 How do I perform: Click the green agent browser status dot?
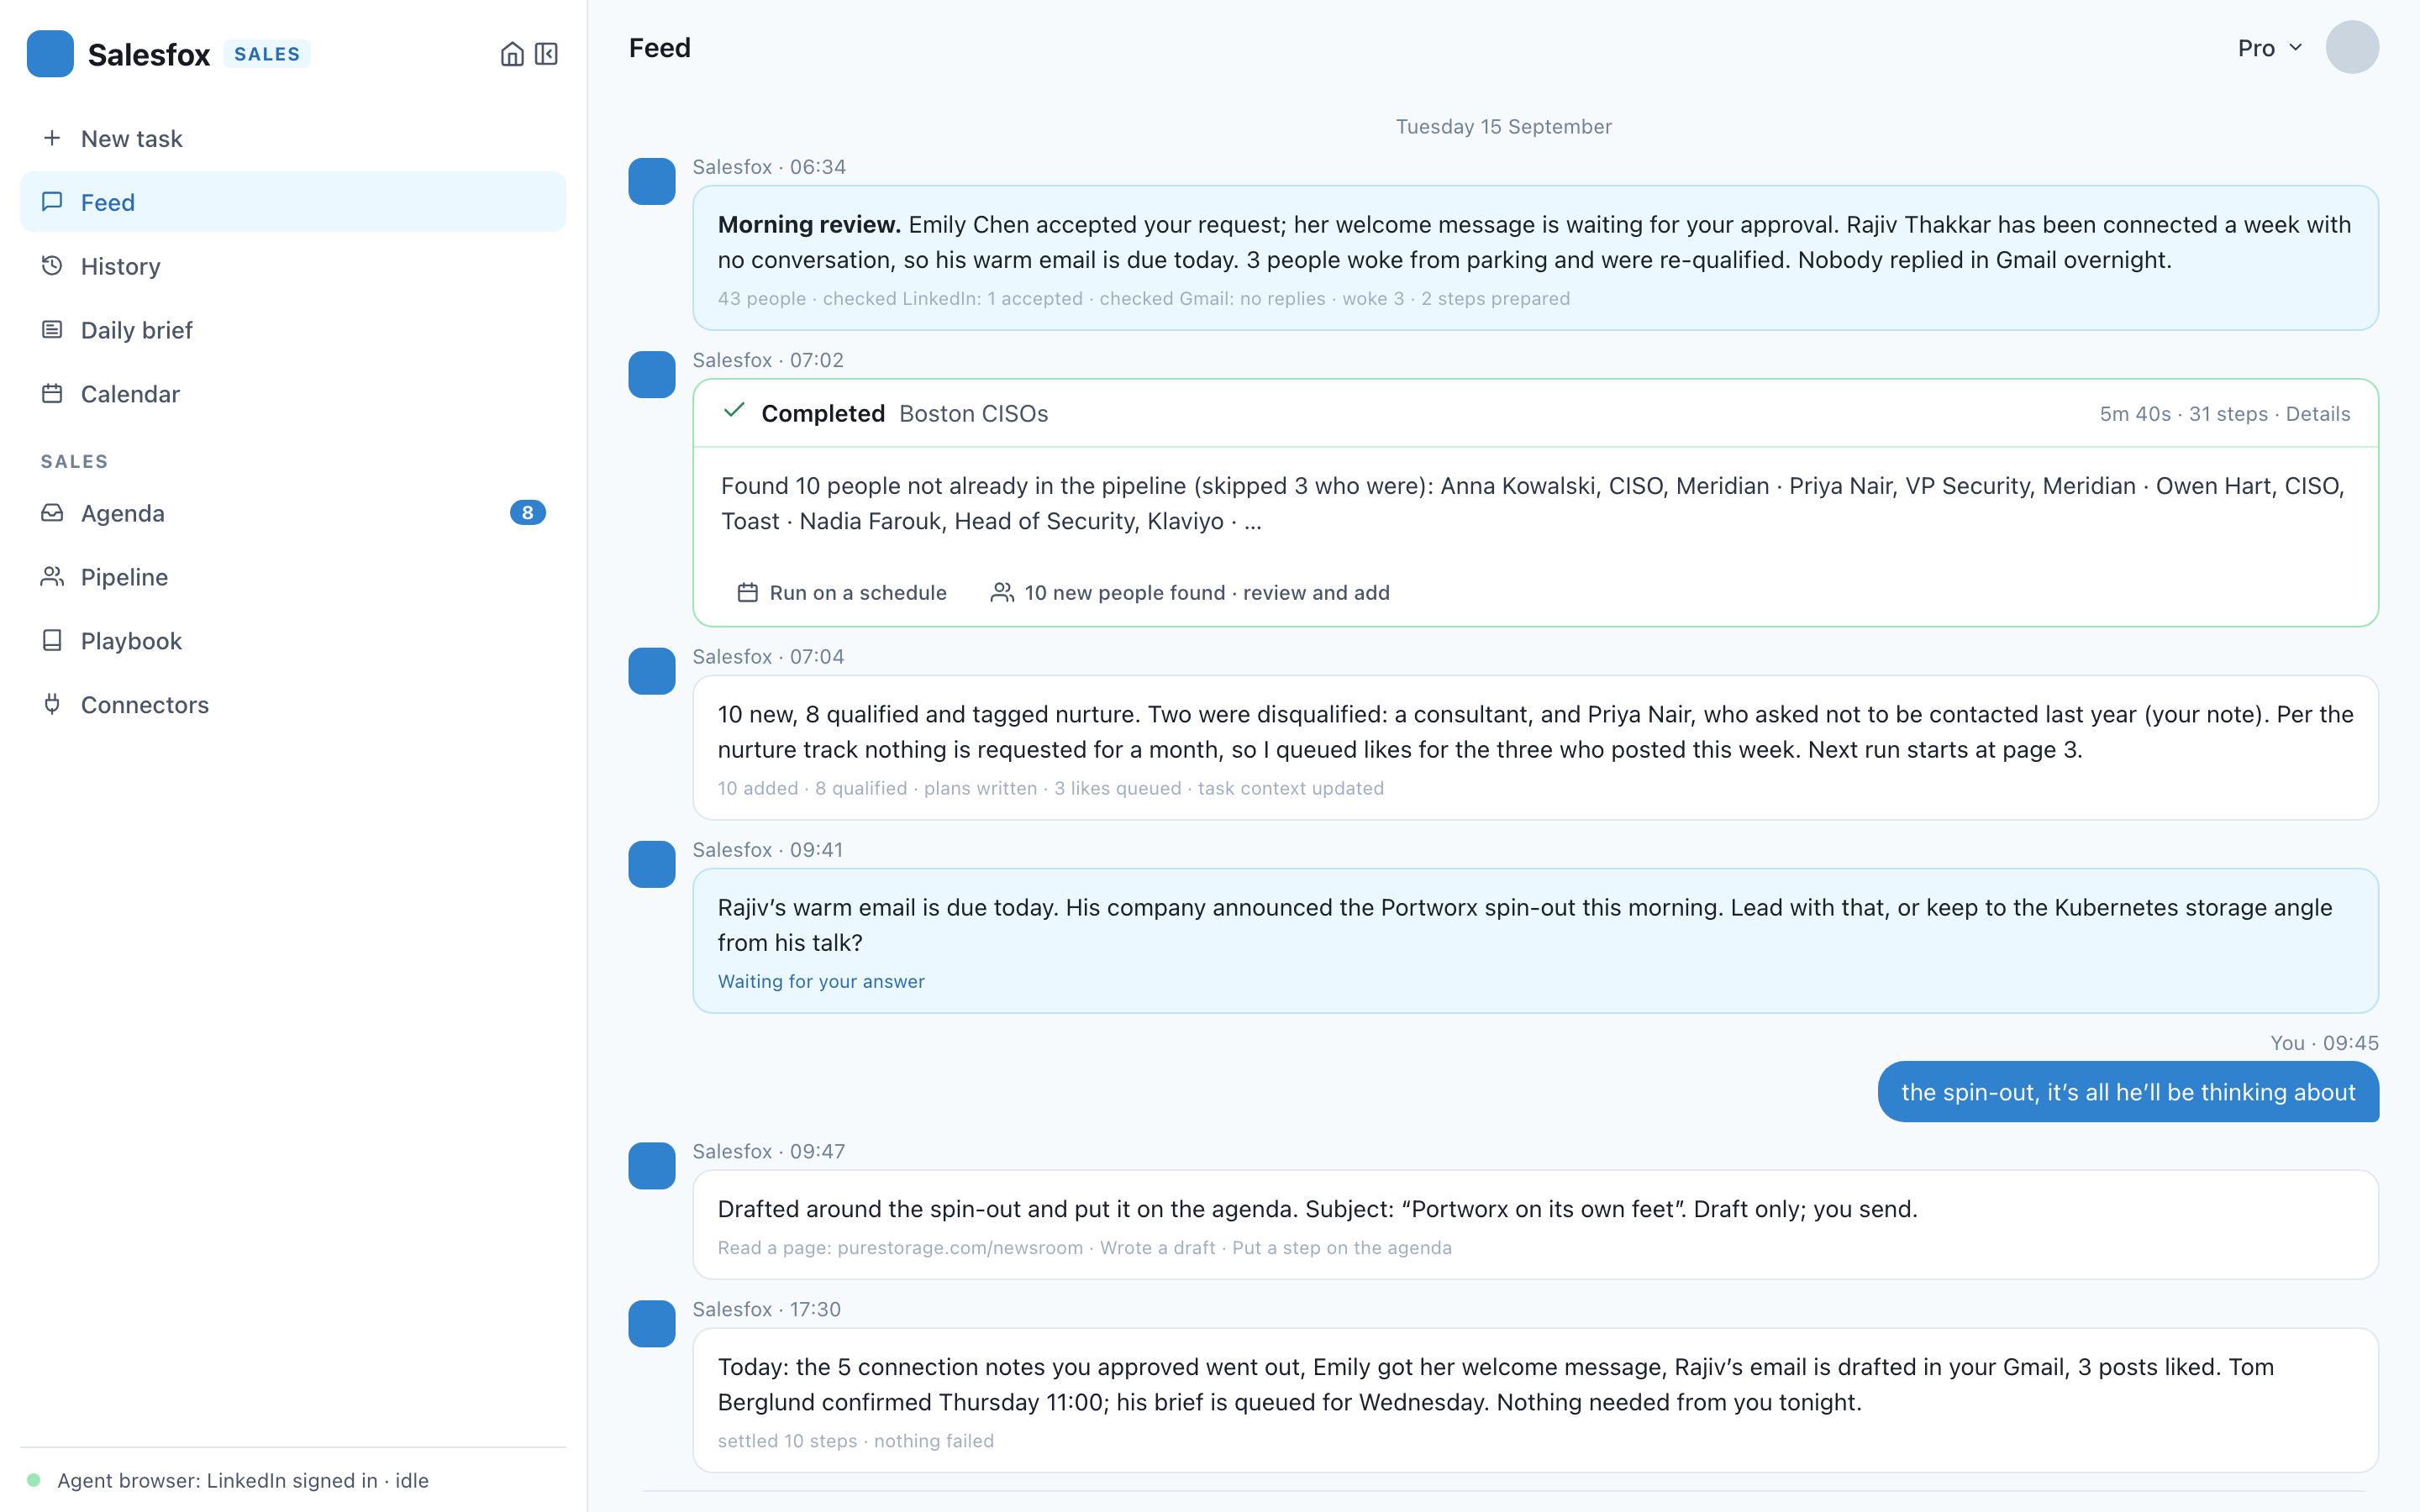(x=34, y=1480)
